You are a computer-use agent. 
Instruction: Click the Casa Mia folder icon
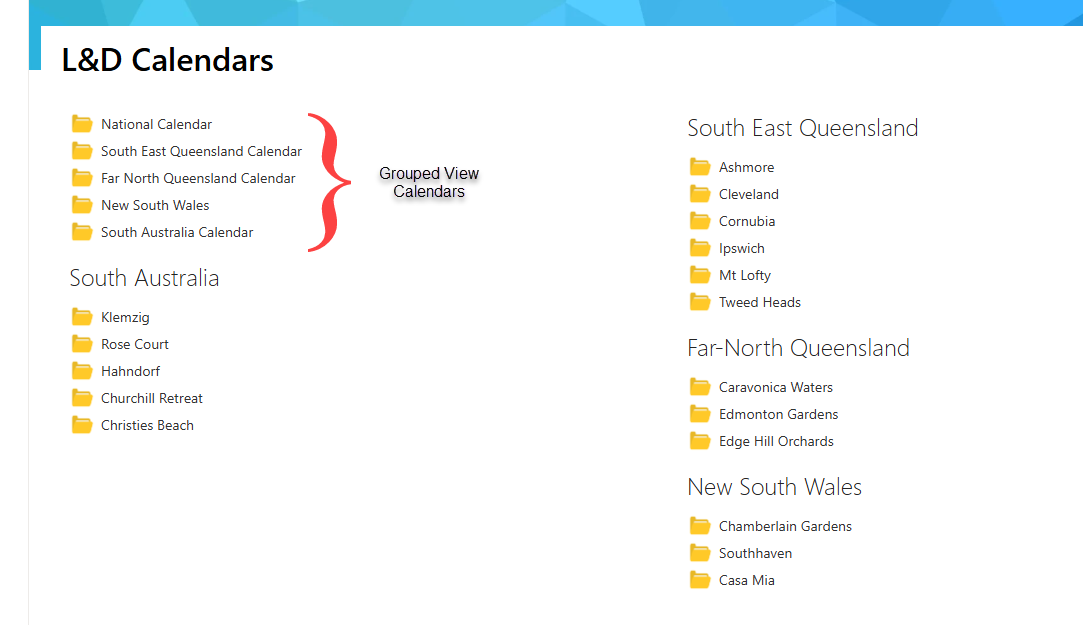pos(700,580)
